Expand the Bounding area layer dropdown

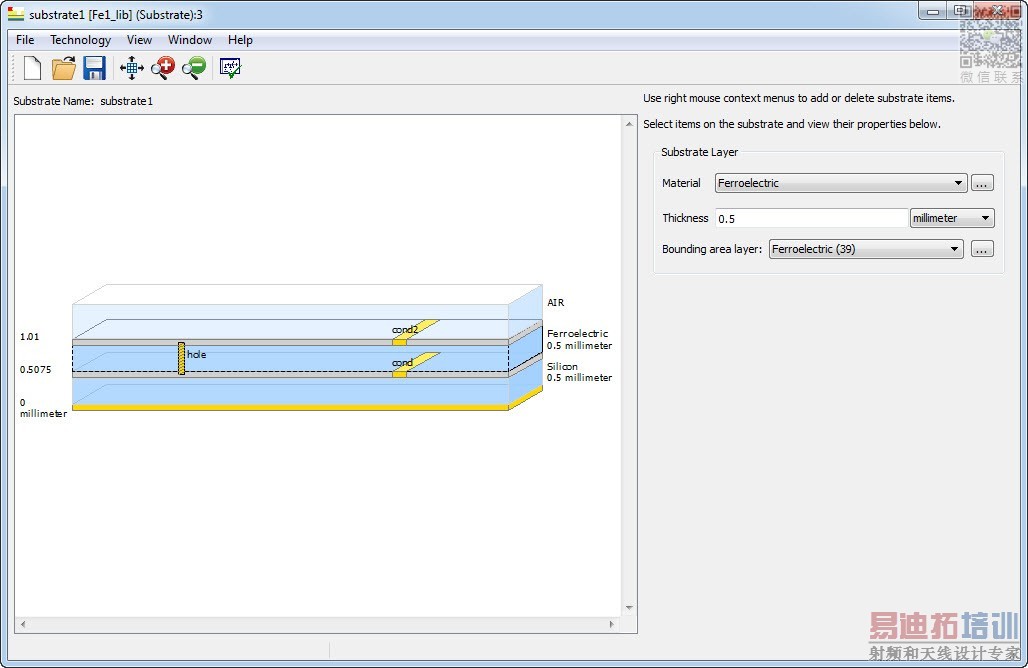coord(865,249)
